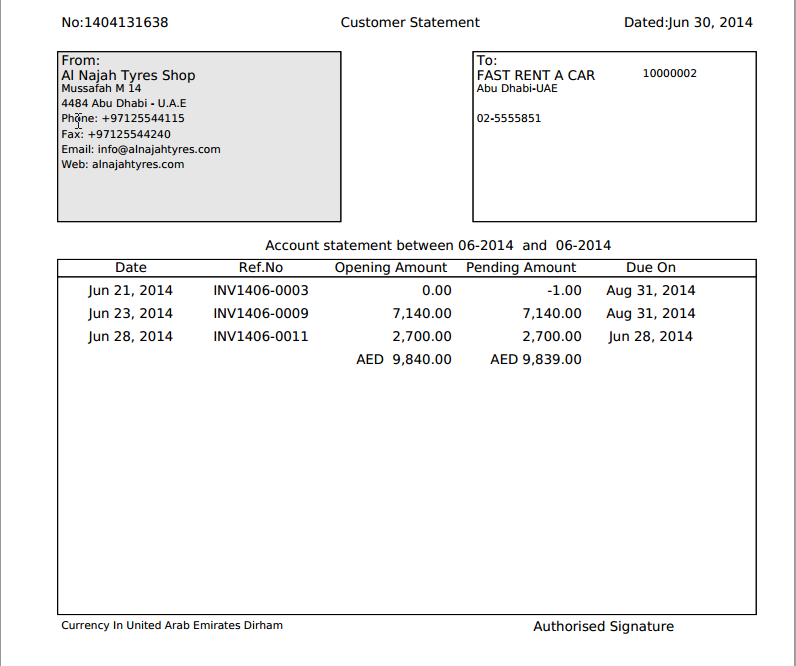Click the Al Najah Tyres Shop name
Image resolution: width=796 pixels, height=666 pixels.
click(x=128, y=75)
